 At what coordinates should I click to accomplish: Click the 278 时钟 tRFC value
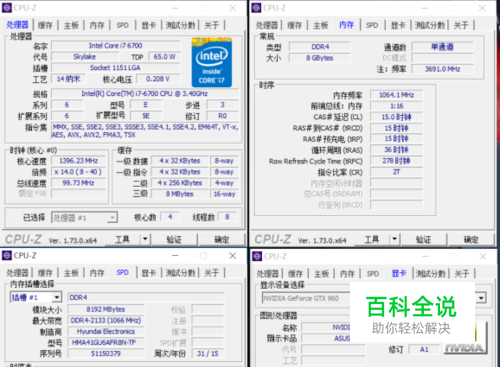click(396, 161)
